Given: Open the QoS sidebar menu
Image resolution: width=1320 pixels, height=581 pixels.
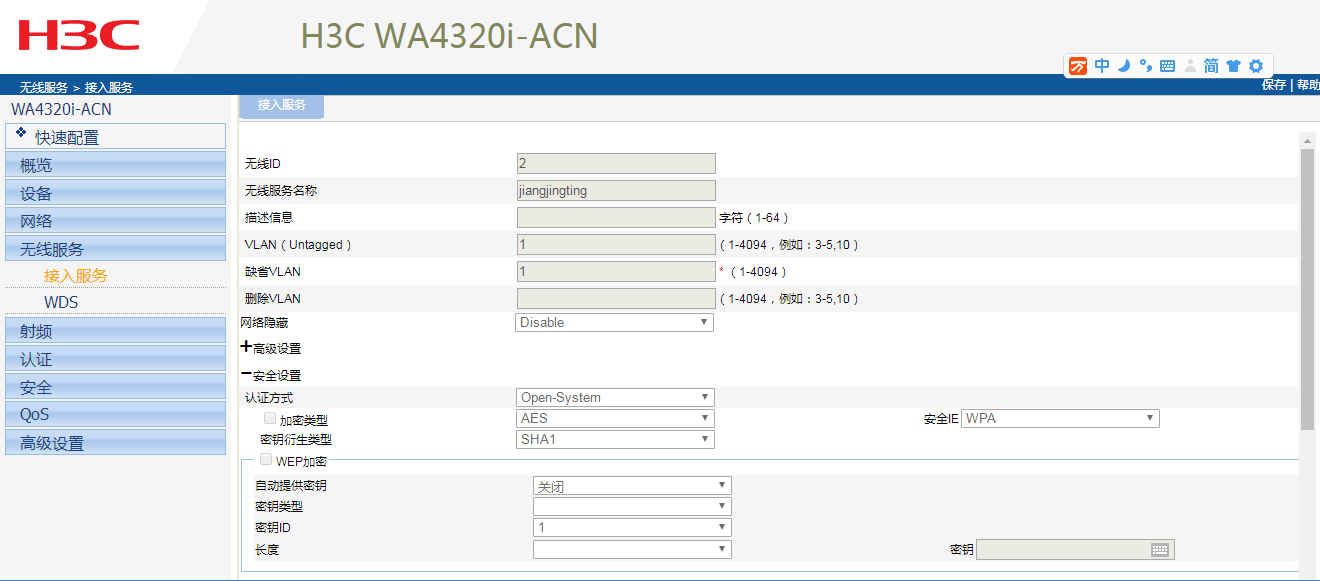Looking at the screenshot, I should click(116, 414).
